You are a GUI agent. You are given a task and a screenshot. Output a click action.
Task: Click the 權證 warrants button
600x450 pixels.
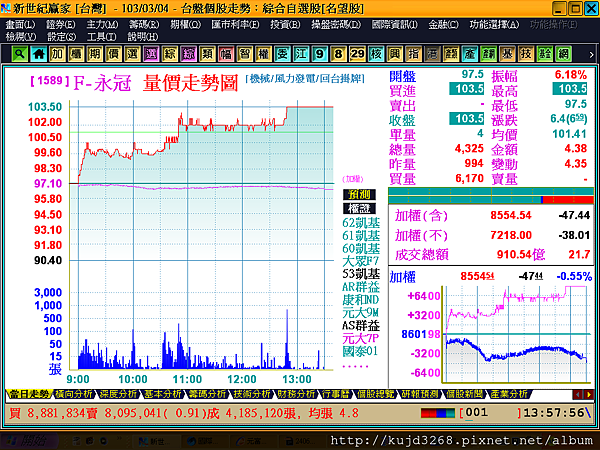tap(359, 209)
